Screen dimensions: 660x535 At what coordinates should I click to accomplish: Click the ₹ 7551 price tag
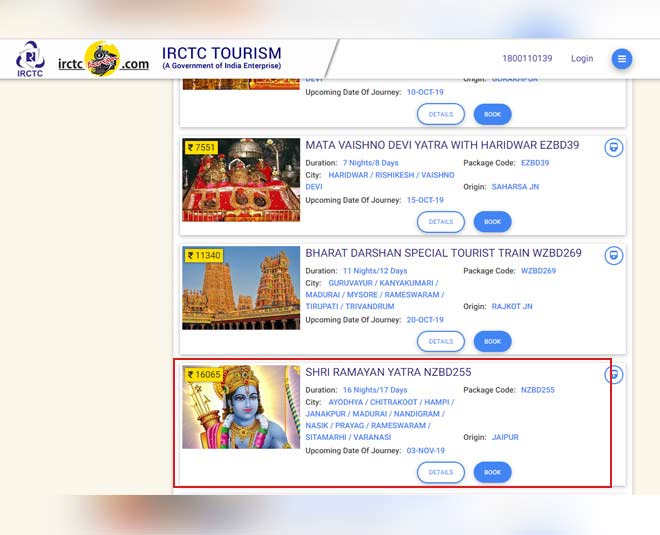(x=201, y=147)
